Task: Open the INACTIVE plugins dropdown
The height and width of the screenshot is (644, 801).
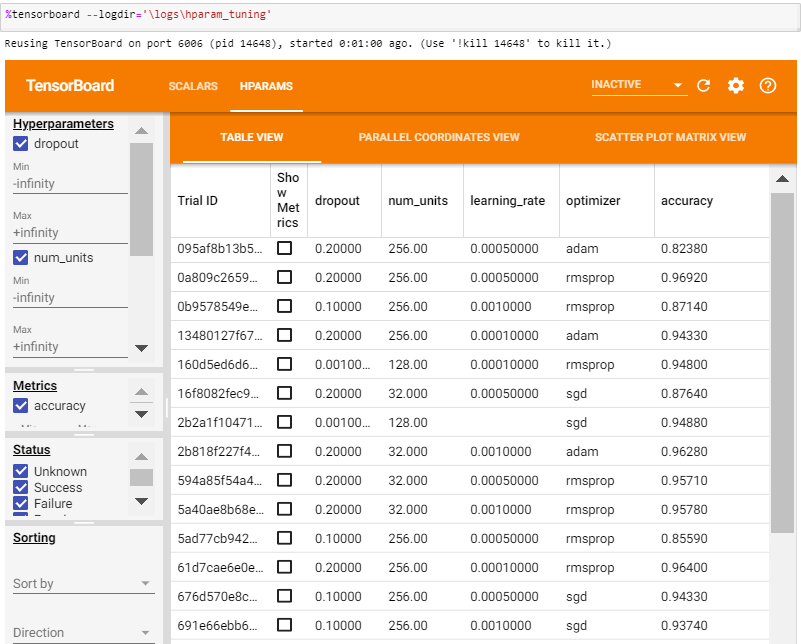Action: click(x=639, y=85)
